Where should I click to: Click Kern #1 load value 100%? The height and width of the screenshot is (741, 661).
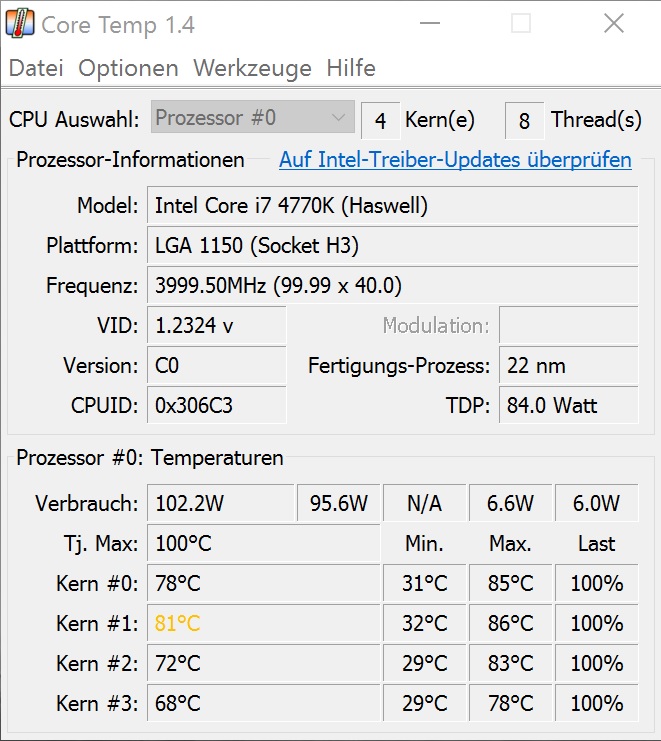click(x=596, y=623)
